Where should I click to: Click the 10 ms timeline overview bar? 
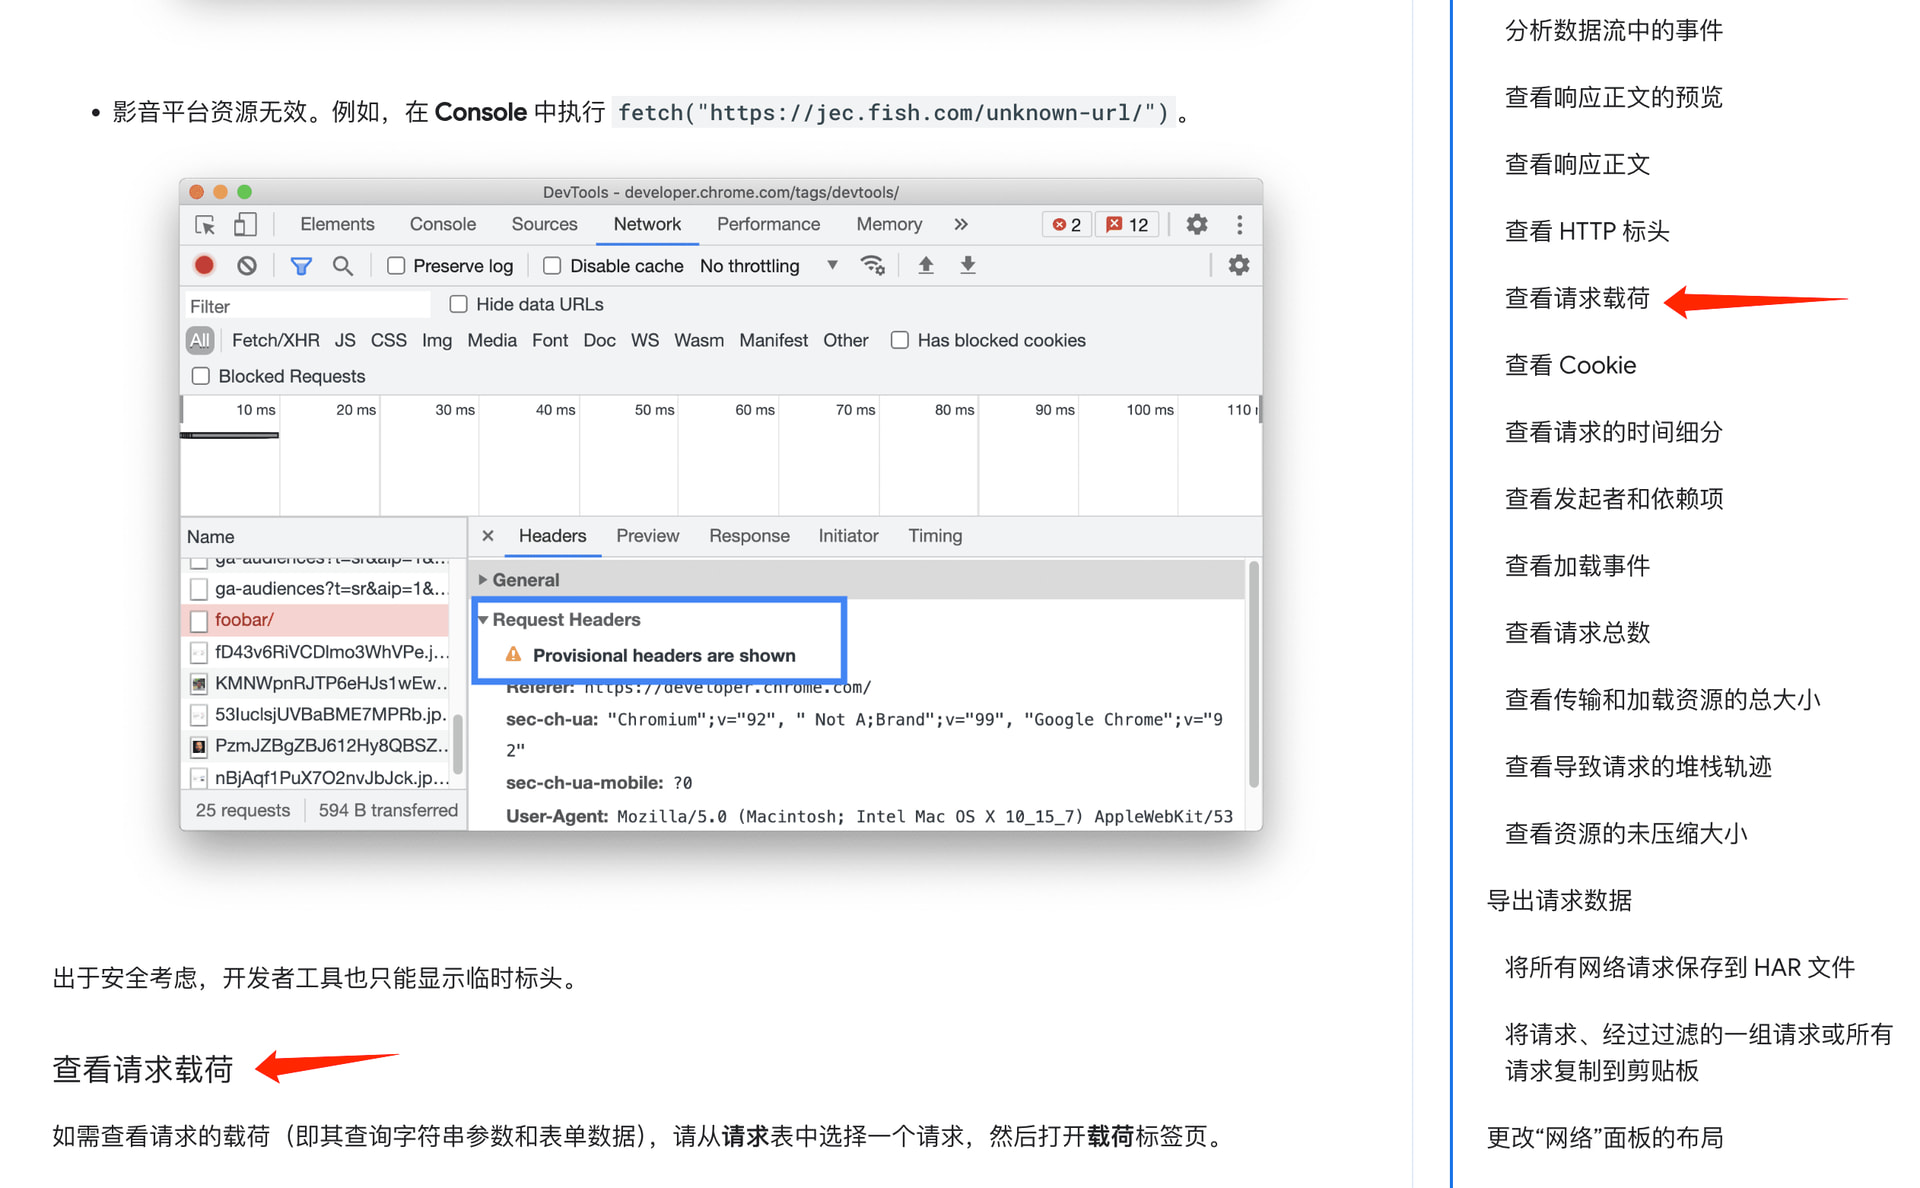click(x=229, y=435)
